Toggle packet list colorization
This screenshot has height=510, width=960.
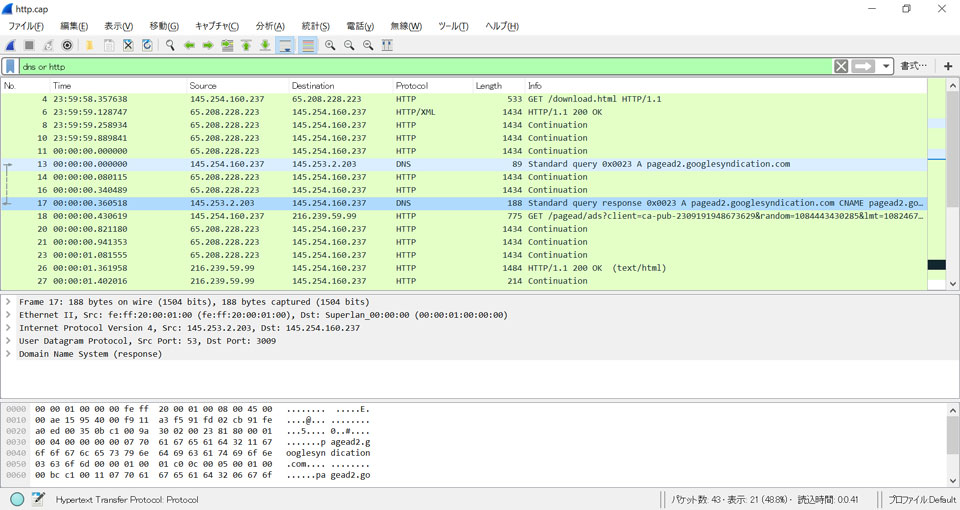coord(308,45)
